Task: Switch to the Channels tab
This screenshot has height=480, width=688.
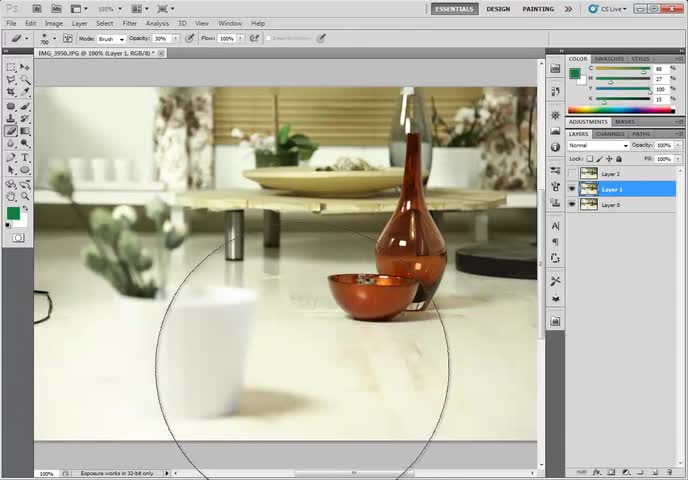Action: coord(610,134)
